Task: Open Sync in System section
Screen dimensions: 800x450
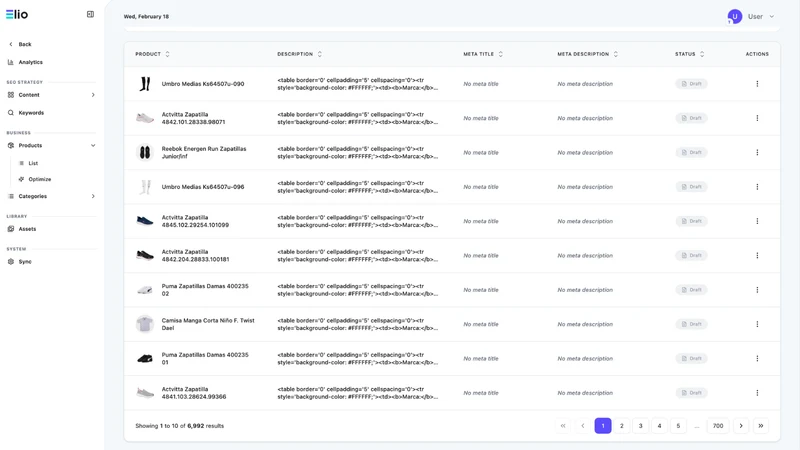Action: pos(25,262)
